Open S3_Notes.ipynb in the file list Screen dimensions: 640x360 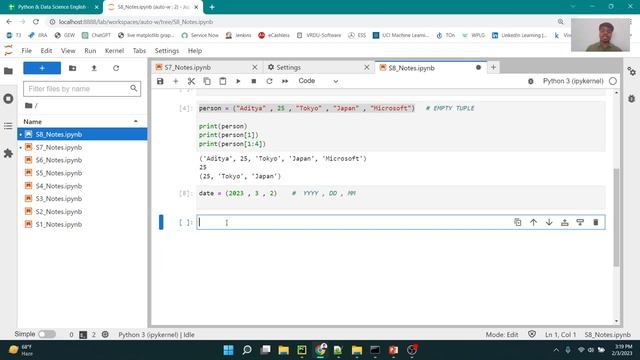click(x=82, y=199)
